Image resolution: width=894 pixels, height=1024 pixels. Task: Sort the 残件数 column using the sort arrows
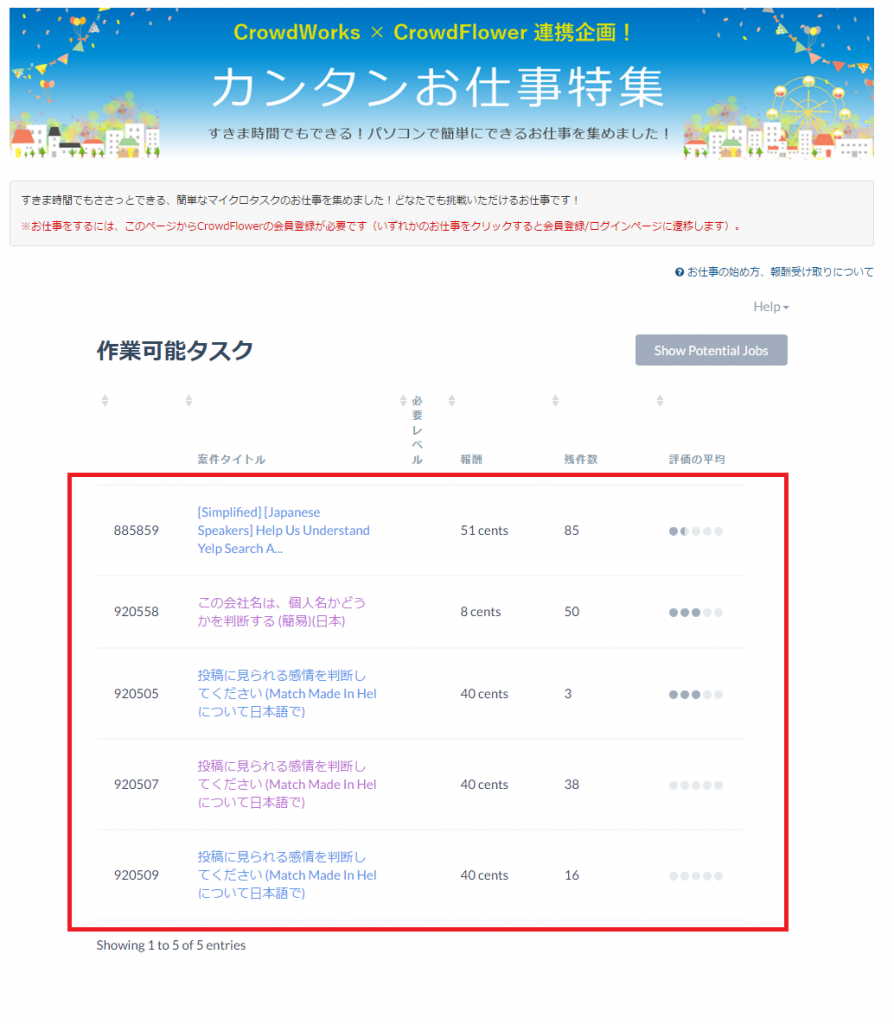pos(555,399)
